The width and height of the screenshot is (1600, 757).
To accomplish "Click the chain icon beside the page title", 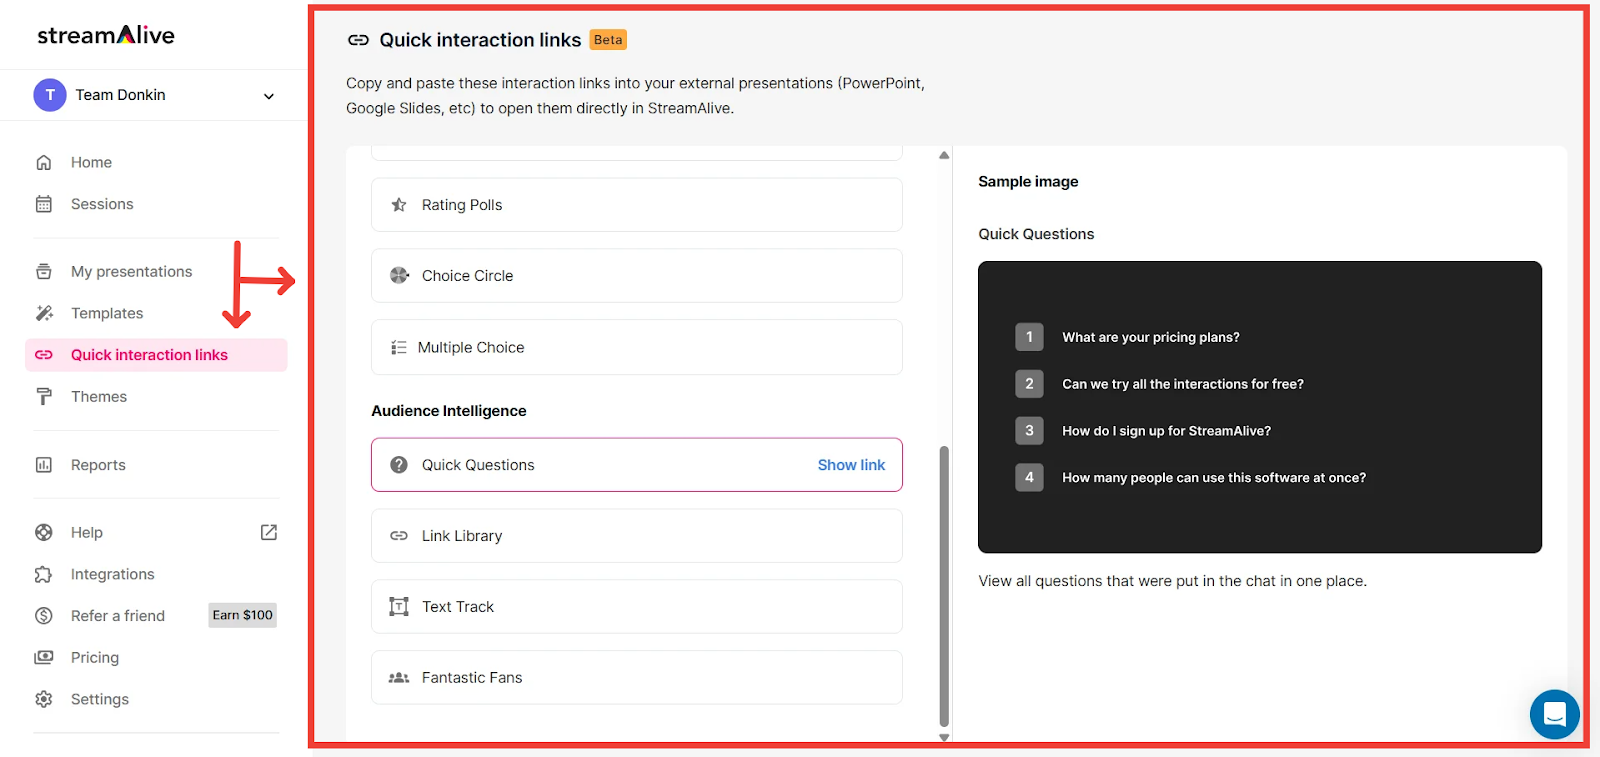I will (x=358, y=40).
